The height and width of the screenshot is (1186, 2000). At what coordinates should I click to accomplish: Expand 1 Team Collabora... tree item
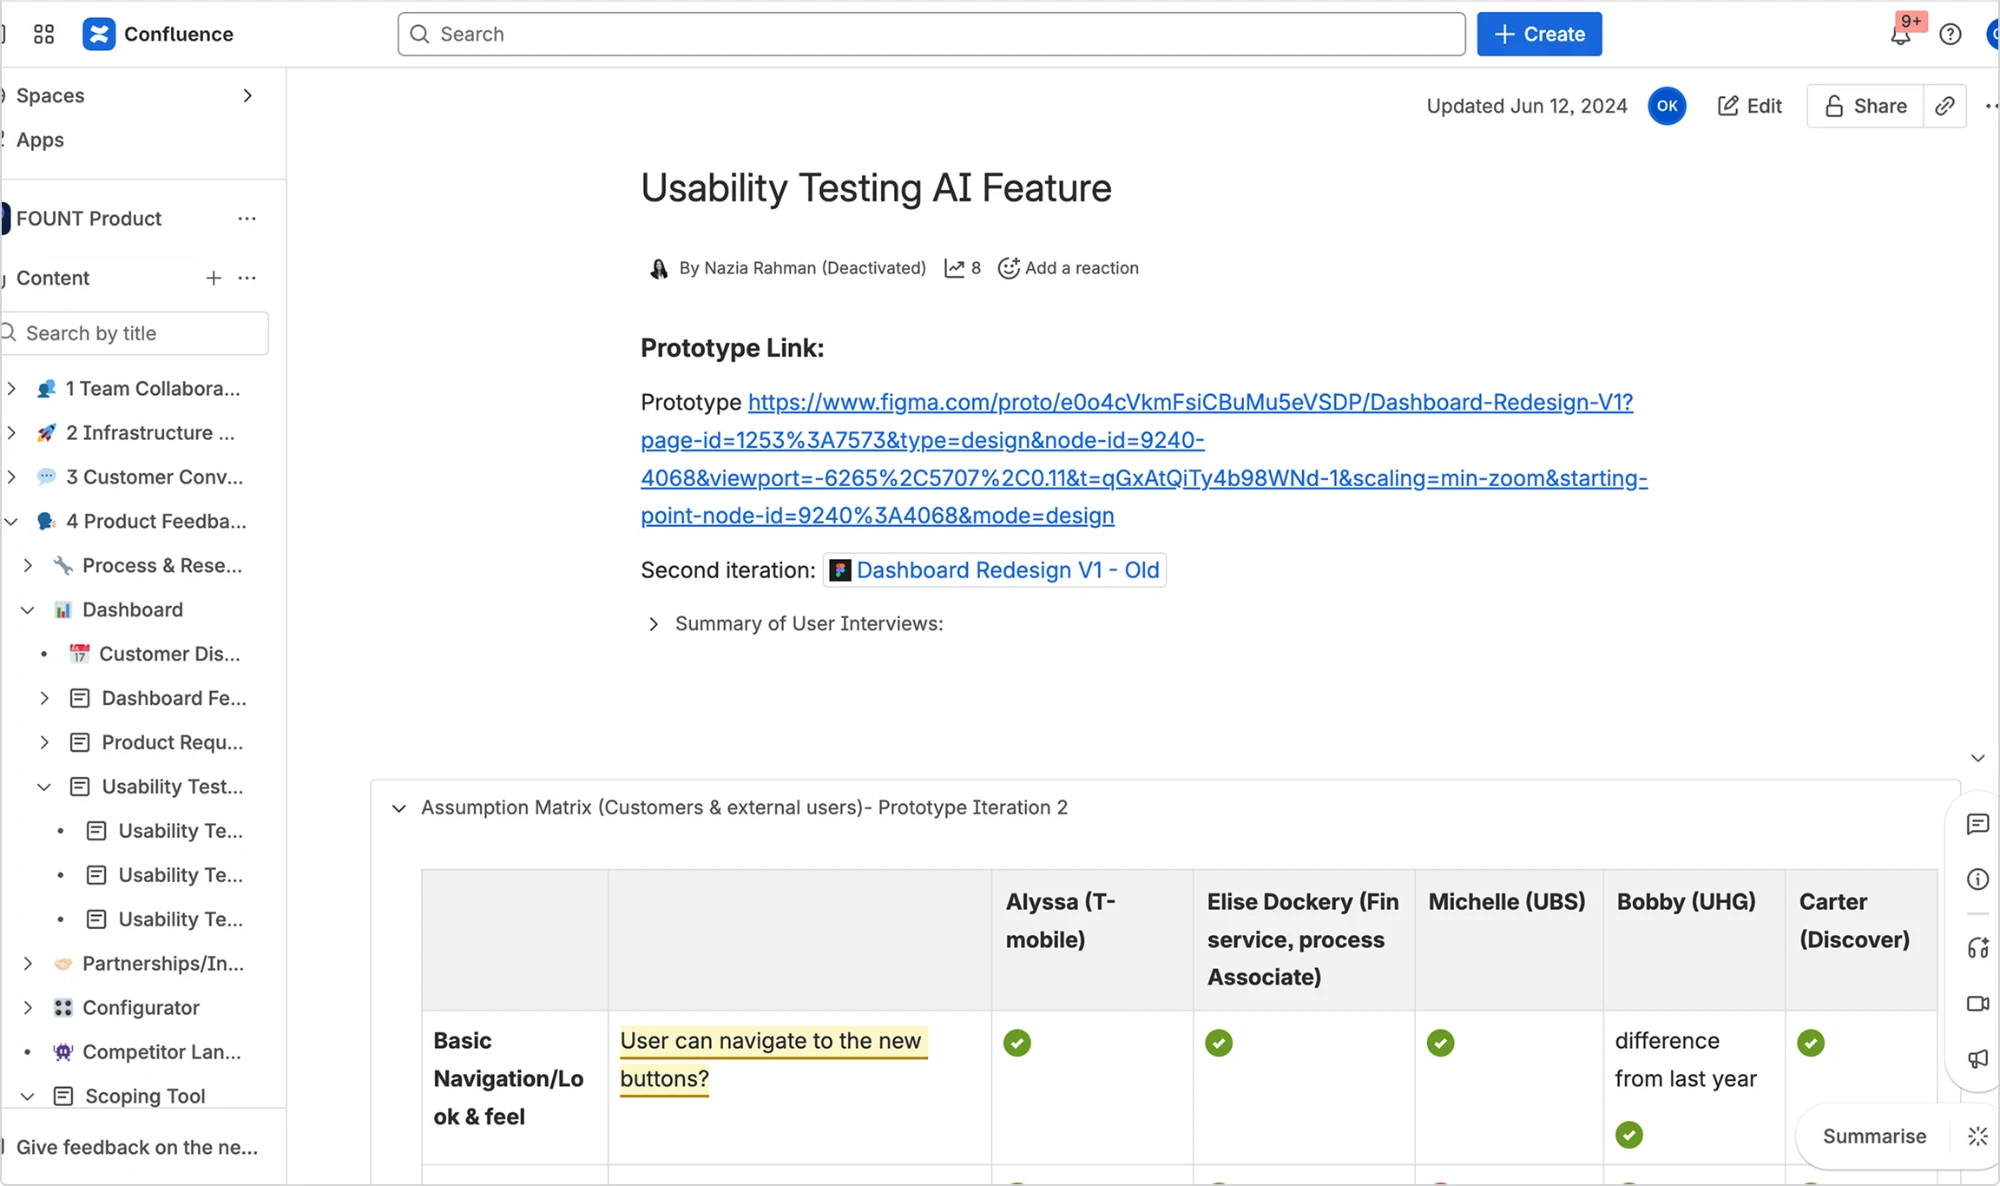tap(11, 388)
